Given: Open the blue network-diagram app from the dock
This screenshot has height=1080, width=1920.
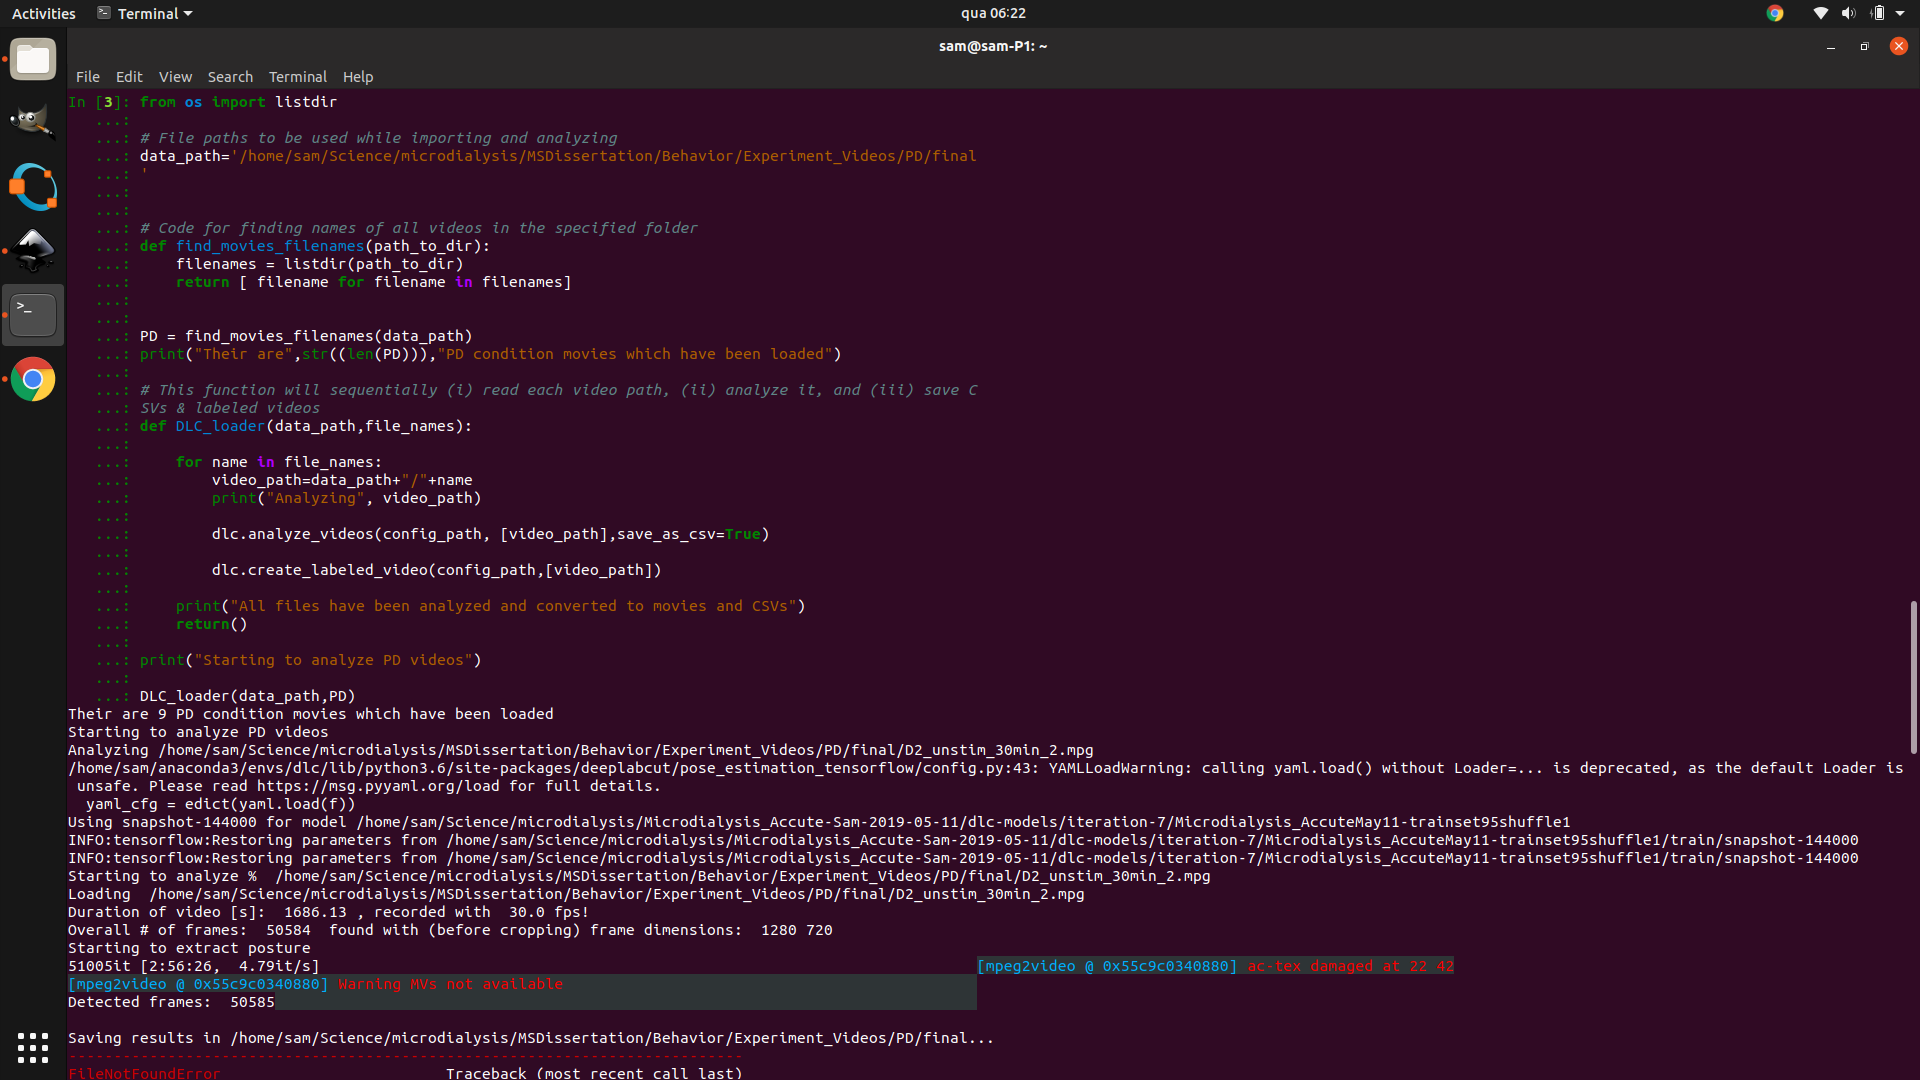Looking at the screenshot, I should [33, 187].
